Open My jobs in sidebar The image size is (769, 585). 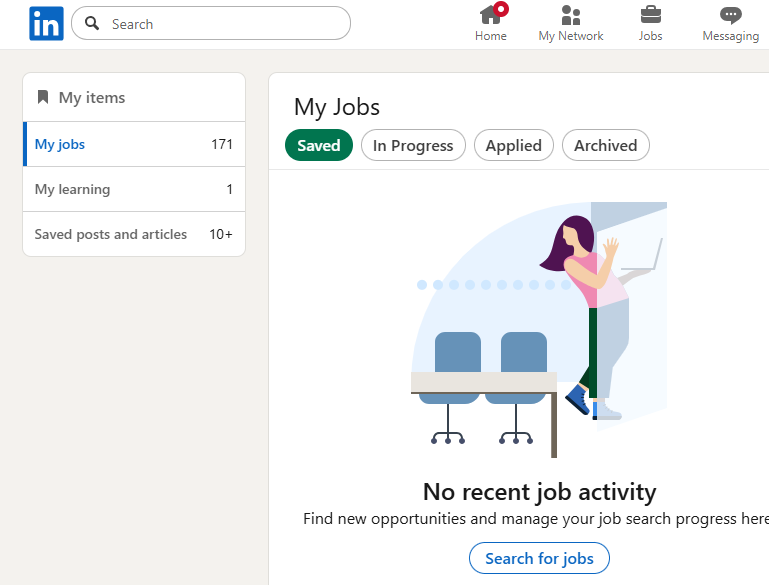click(x=60, y=144)
